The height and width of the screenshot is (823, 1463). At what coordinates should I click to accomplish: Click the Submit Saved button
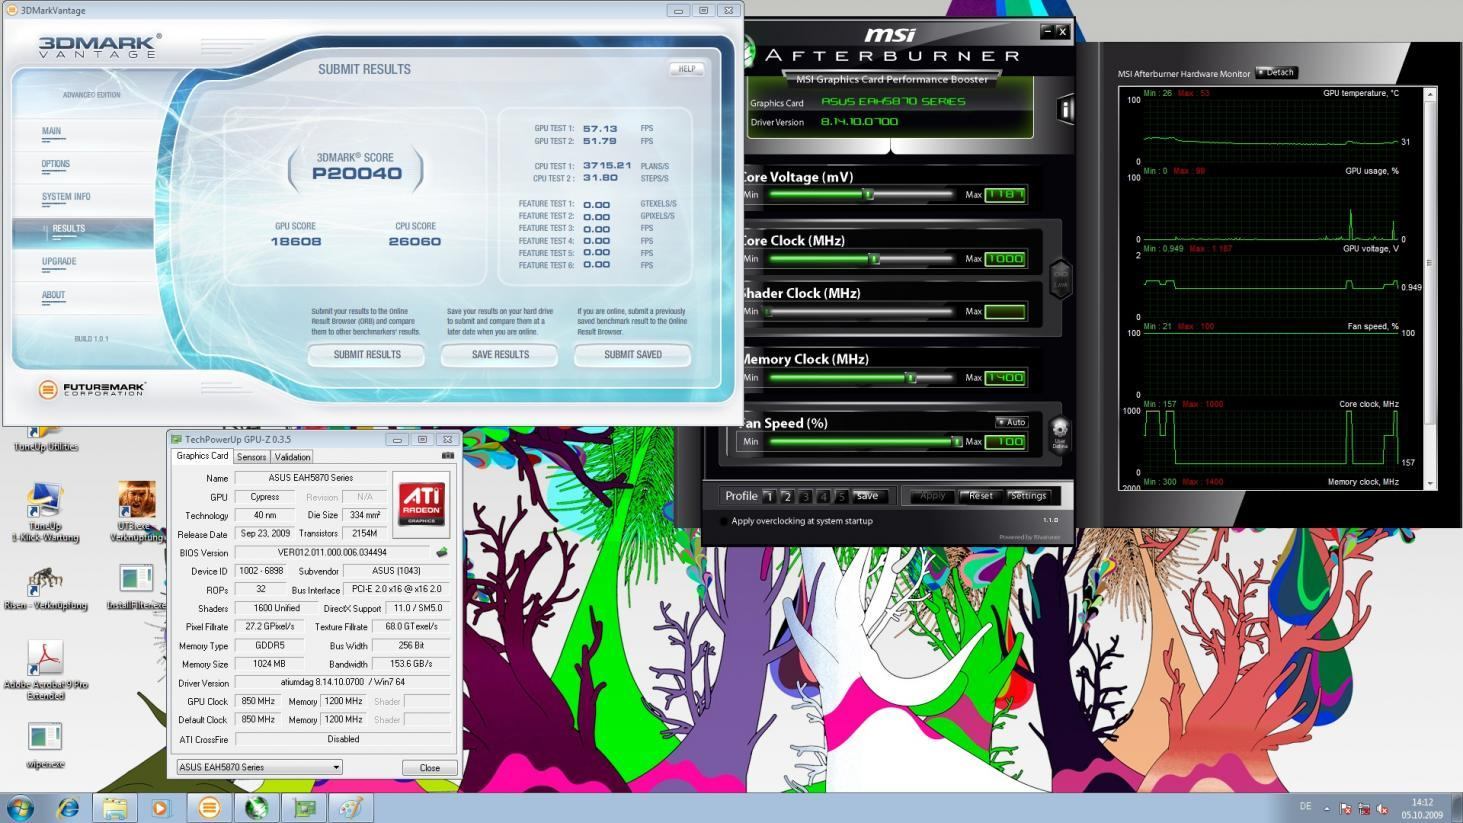pos(633,355)
